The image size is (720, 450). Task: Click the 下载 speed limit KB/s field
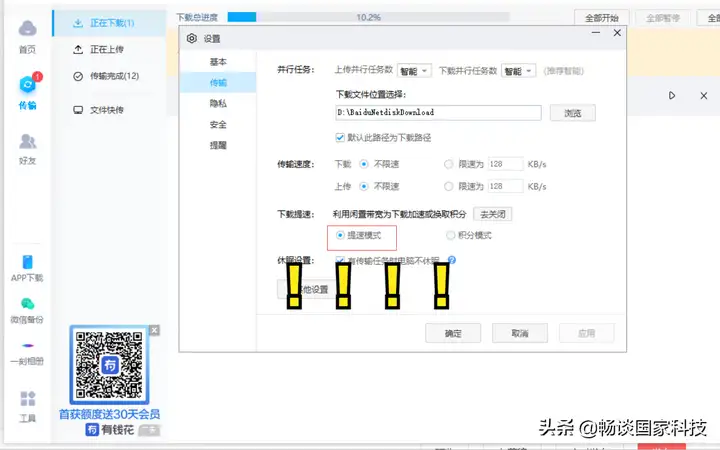point(506,164)
